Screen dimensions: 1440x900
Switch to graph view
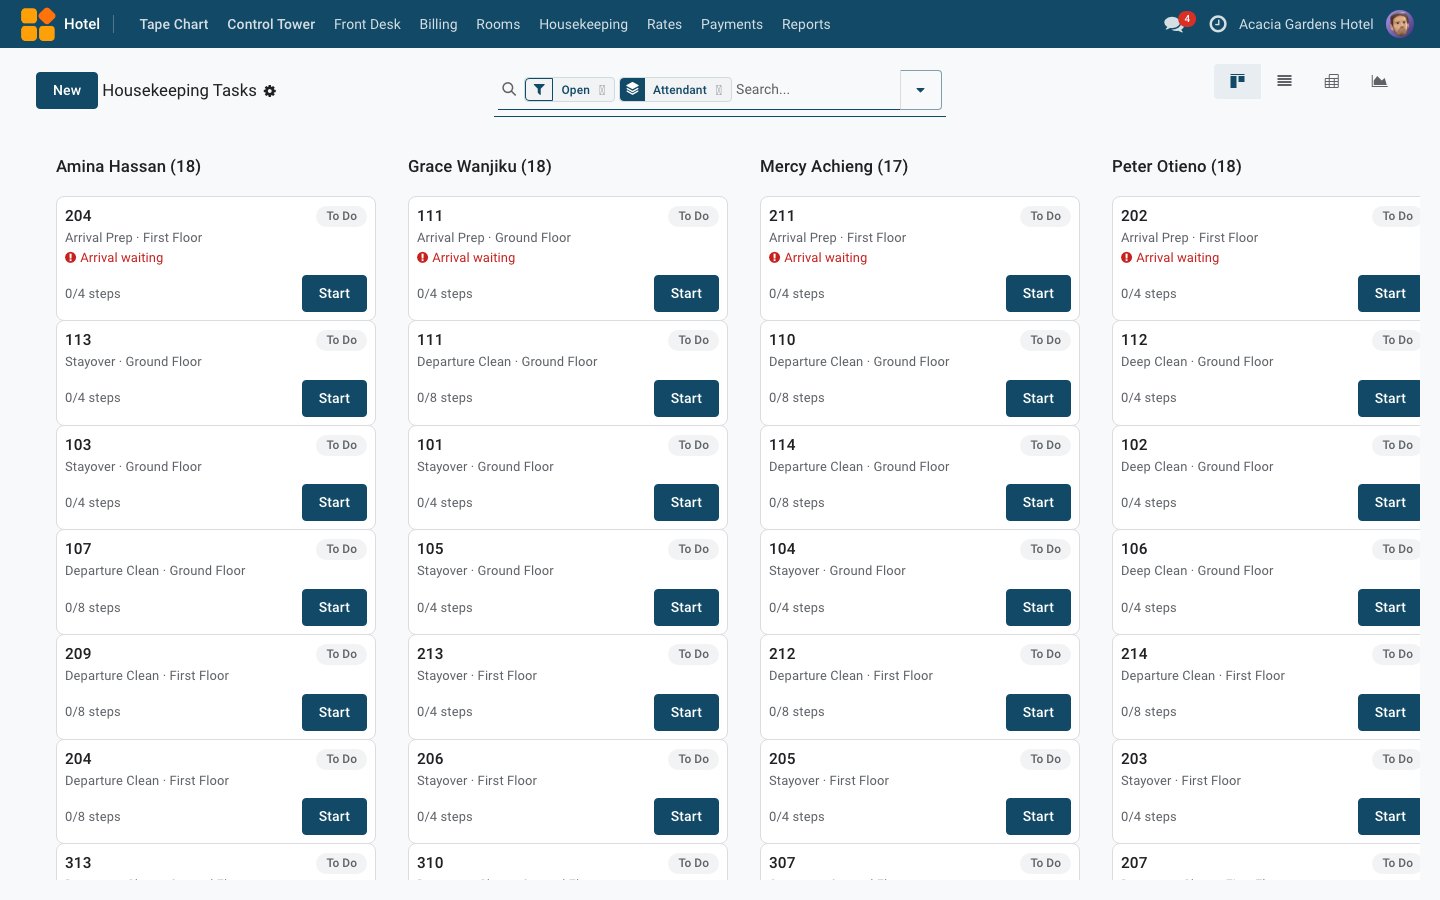point(1379,82)
